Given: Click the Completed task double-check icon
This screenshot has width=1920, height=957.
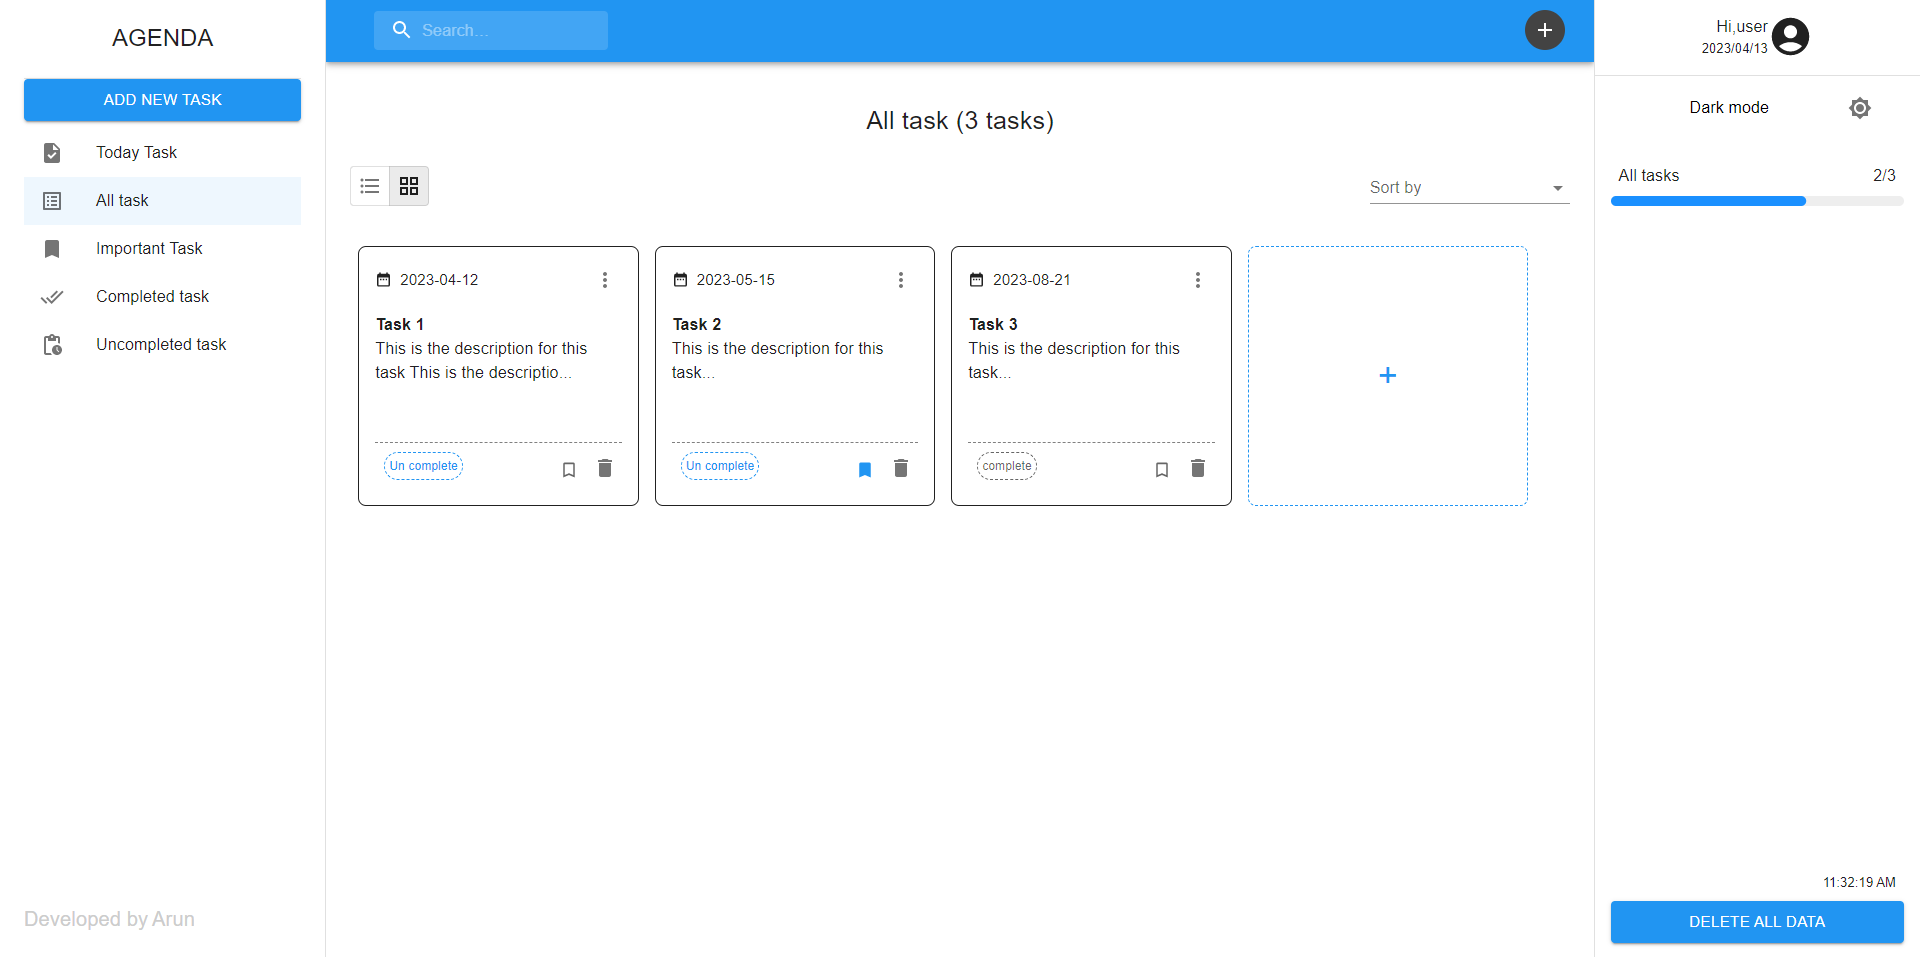Looking at the screenshot, I should coord(52,297).
